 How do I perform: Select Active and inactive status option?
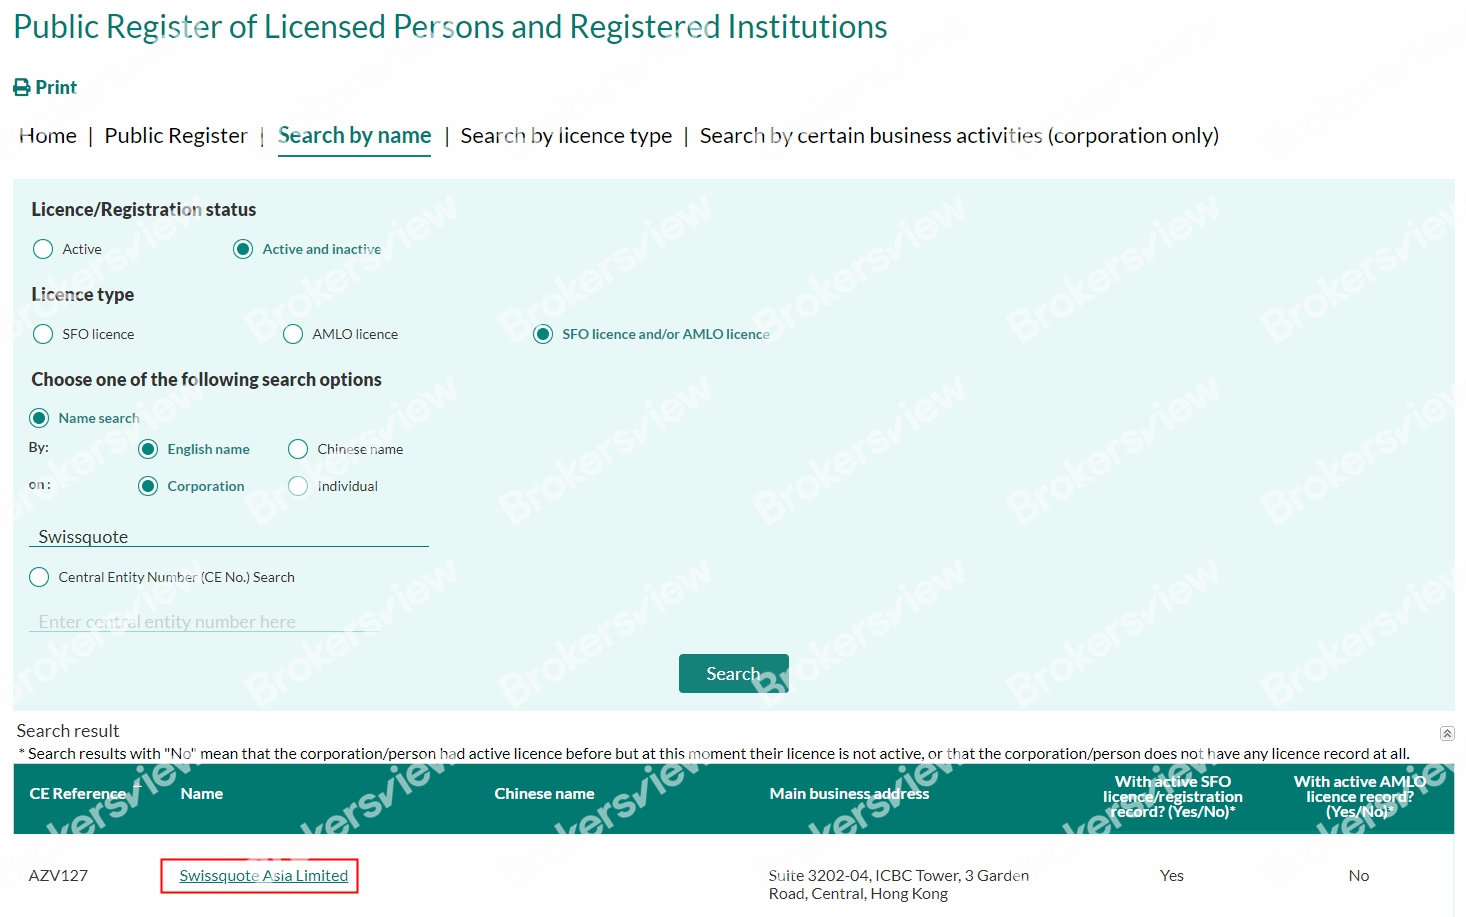[x=243, y=249]
